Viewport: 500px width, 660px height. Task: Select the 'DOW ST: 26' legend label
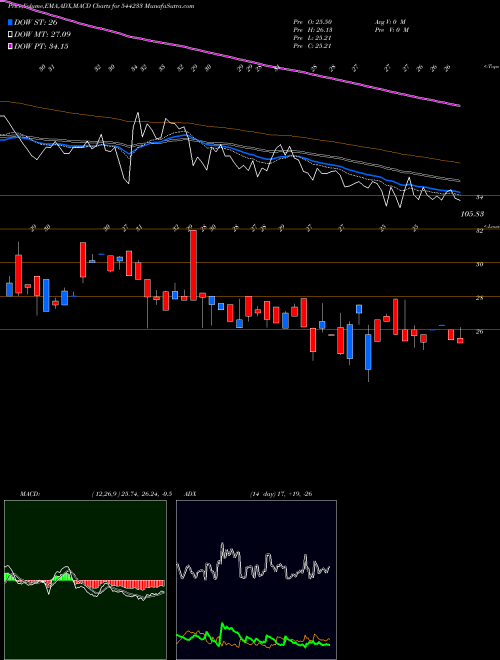pos(35,23)
